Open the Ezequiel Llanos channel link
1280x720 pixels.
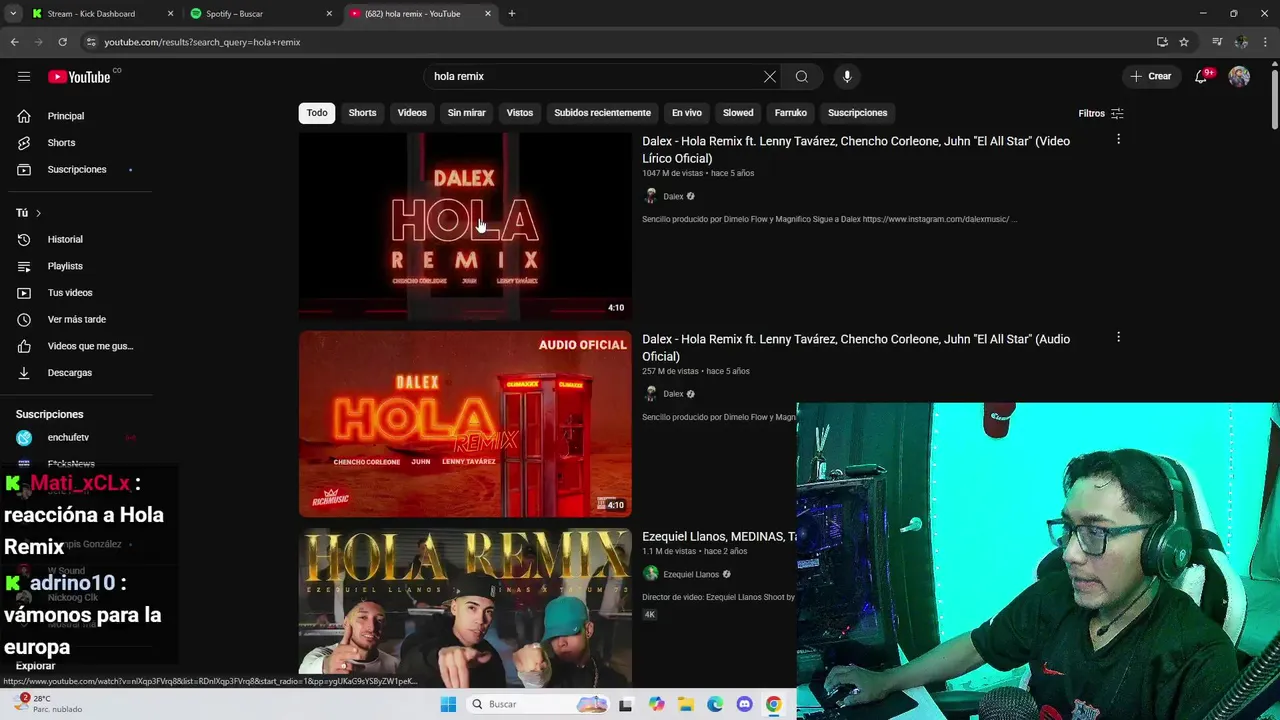691,574
